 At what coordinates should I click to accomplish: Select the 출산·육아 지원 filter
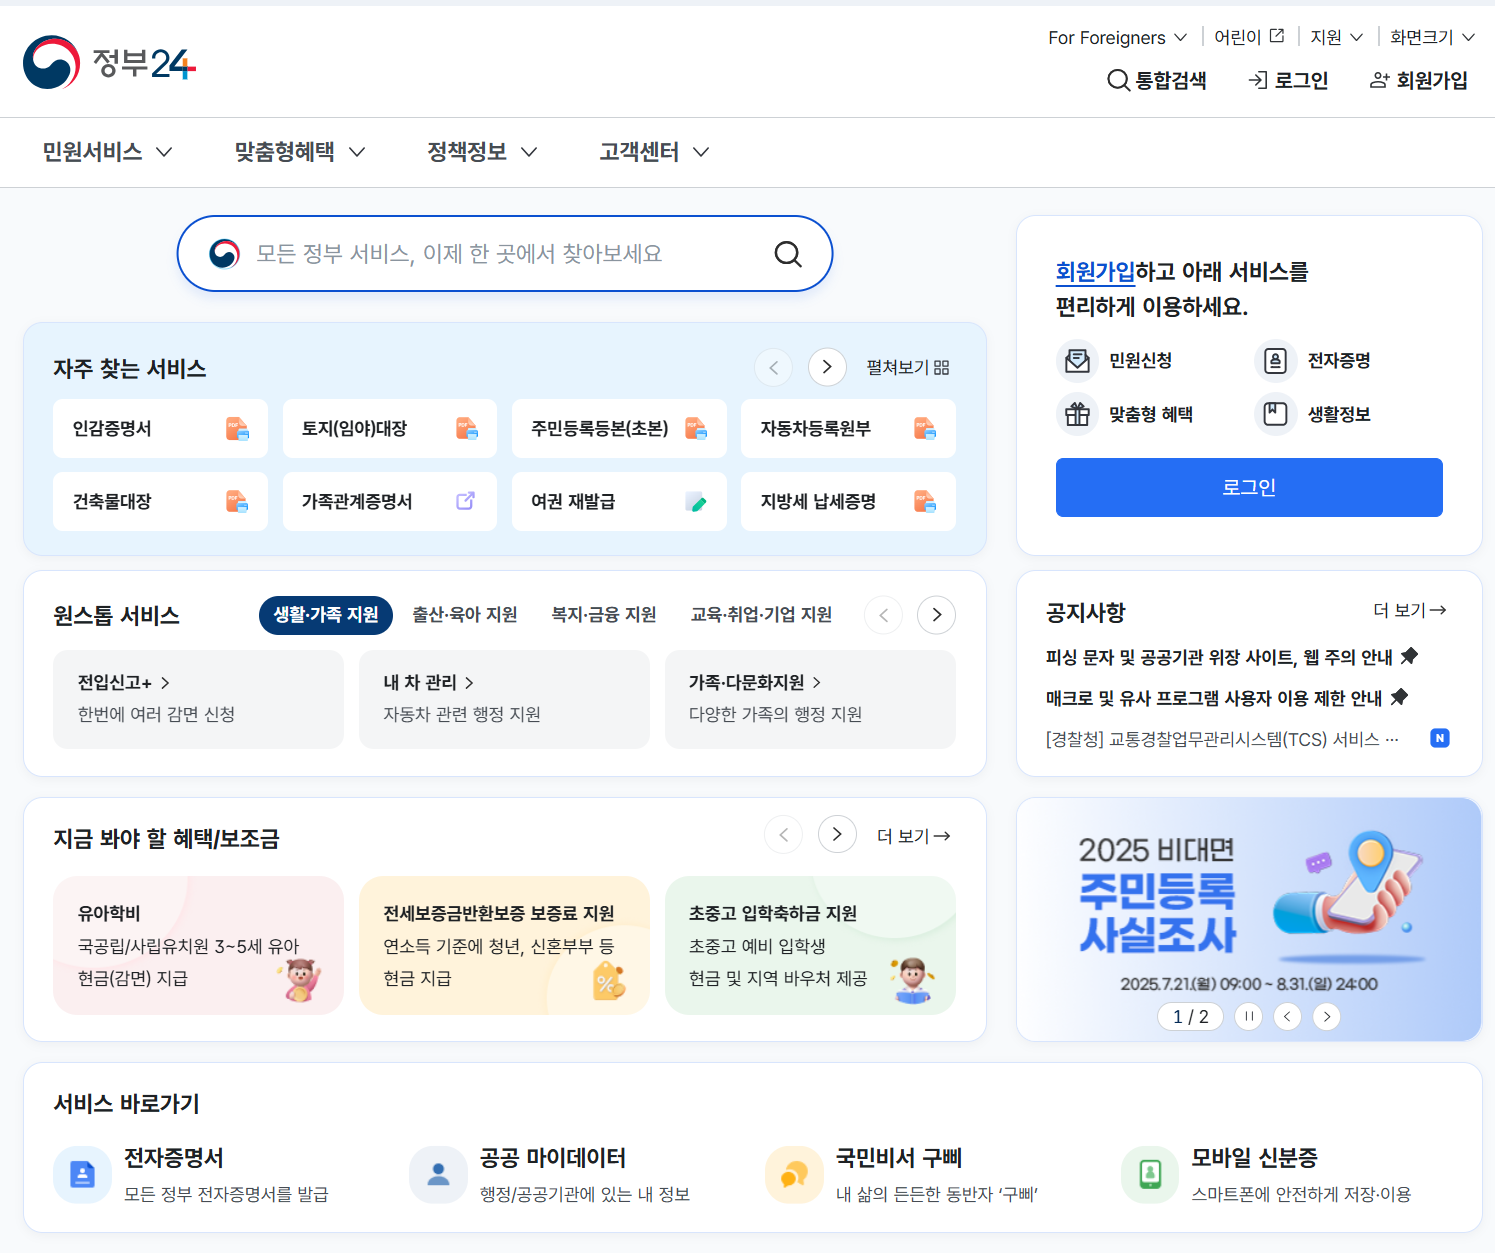[464, 615]
